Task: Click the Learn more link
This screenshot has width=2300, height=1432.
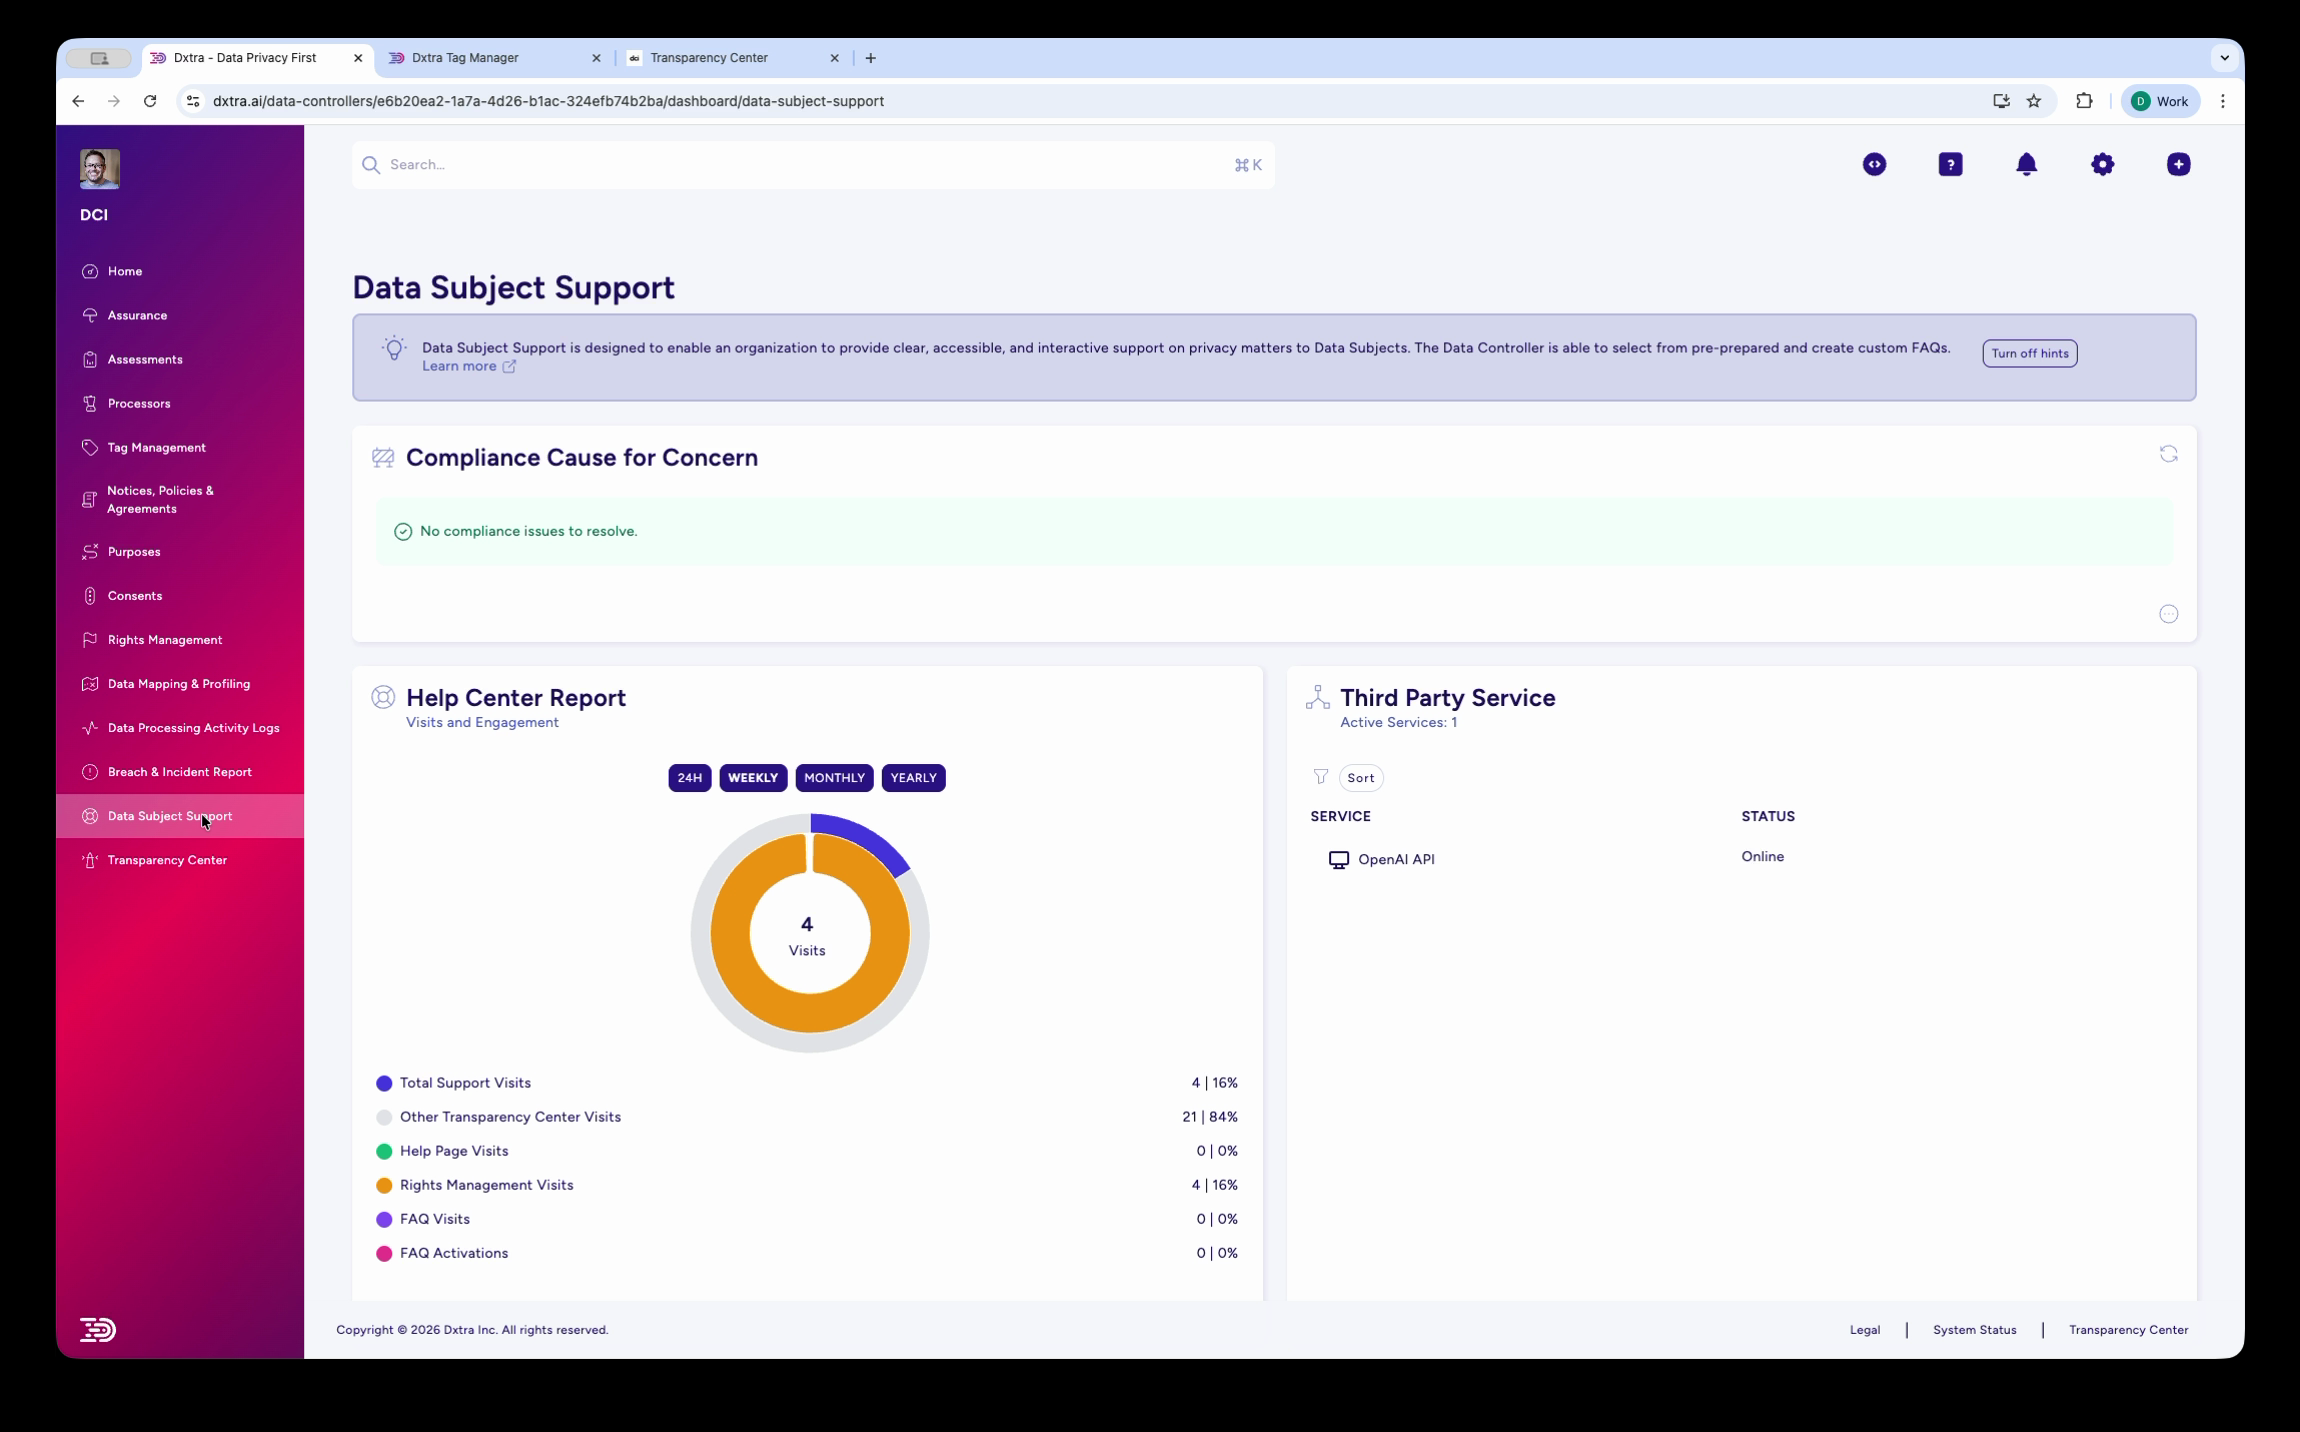Action: point(461,366)
